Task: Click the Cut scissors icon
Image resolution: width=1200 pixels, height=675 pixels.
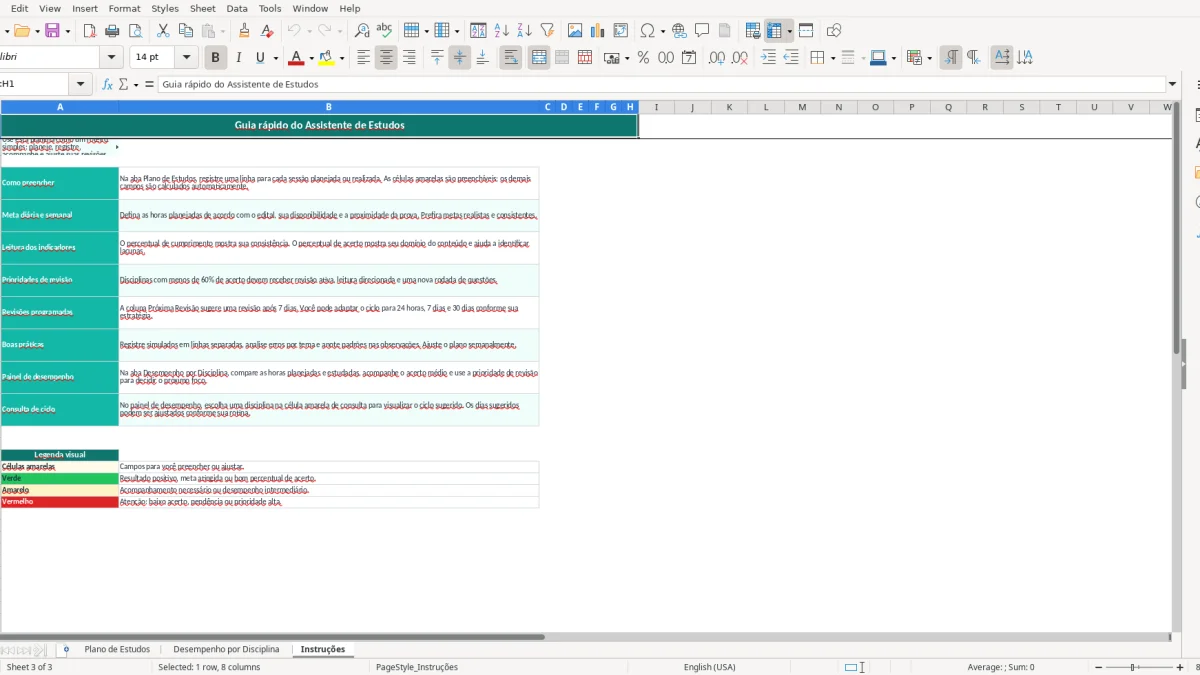Action: tap(163, 31)
